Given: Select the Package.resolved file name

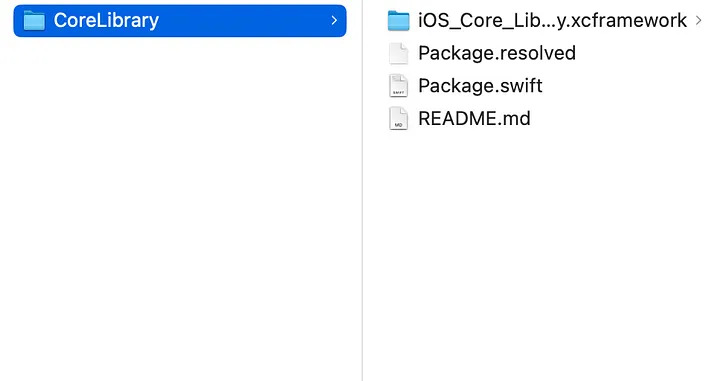Looking at the screenshot, I should tap(497, 53).
